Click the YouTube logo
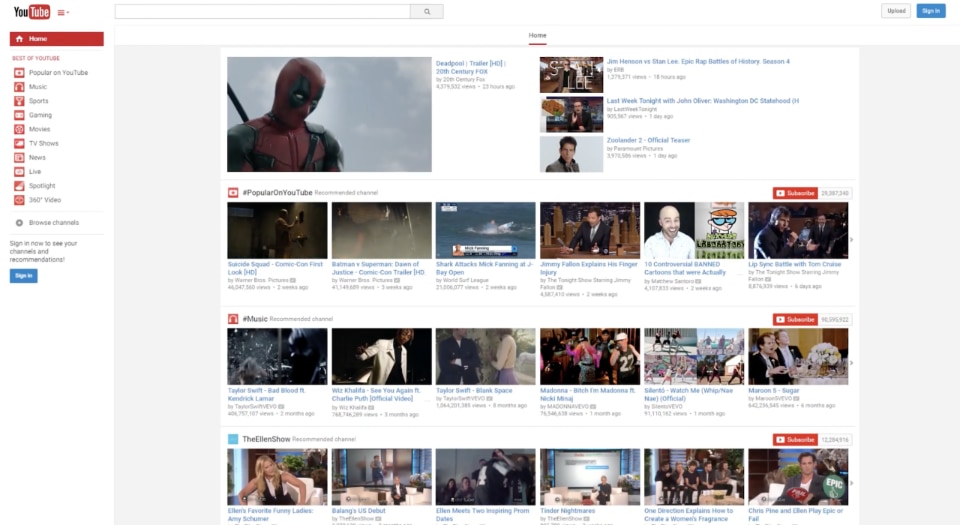 tap(31, 12)
